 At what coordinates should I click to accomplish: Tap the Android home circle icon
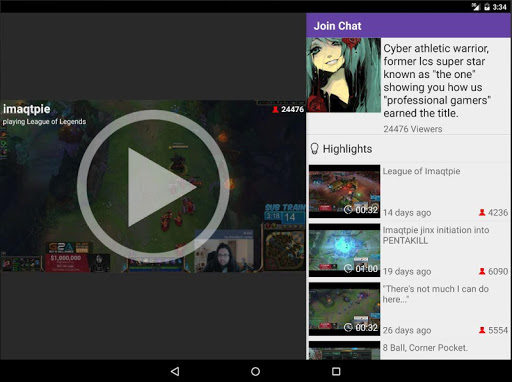tap(256, 371)
